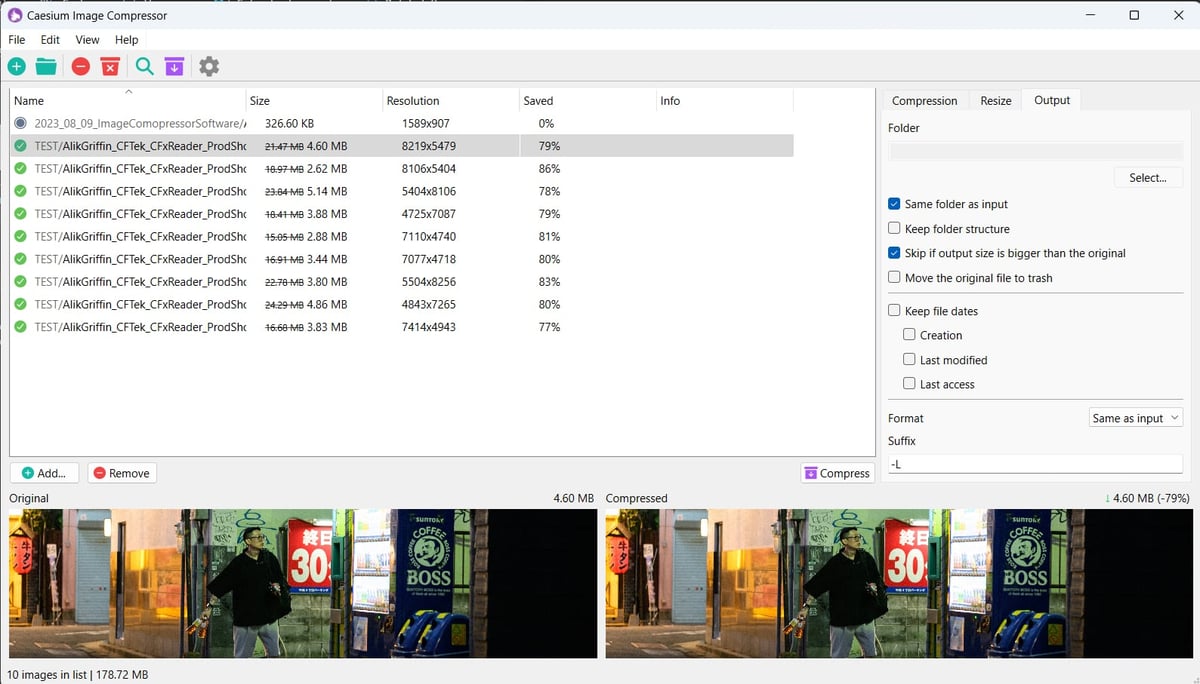Check Move the original file to trash

(894, 277)
